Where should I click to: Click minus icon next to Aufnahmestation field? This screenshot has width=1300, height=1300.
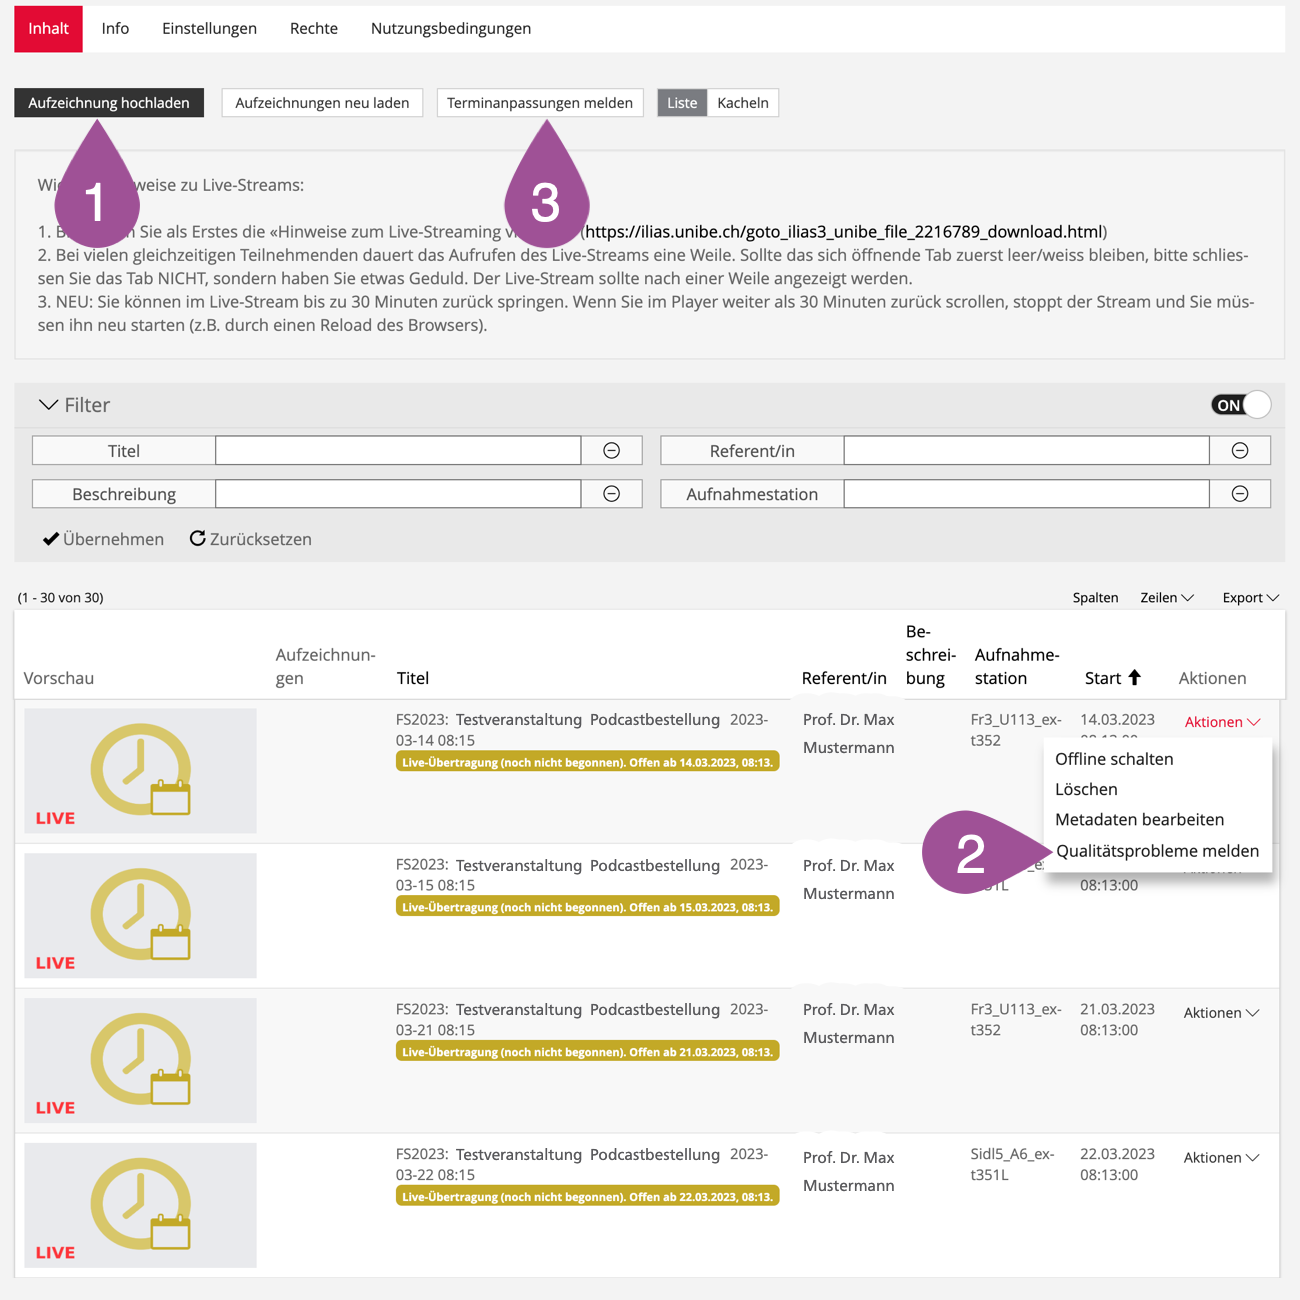[x=1239, y=494]
